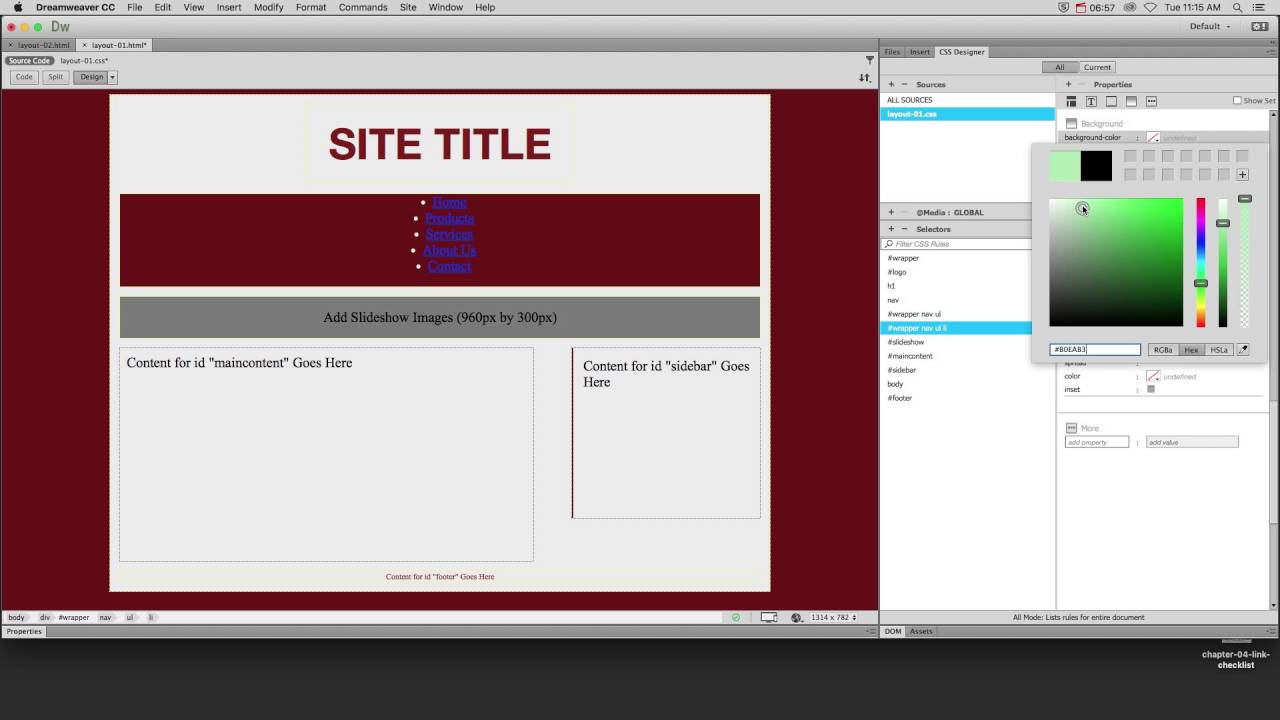Open the Design view dropdown arrow

(112, 77)
